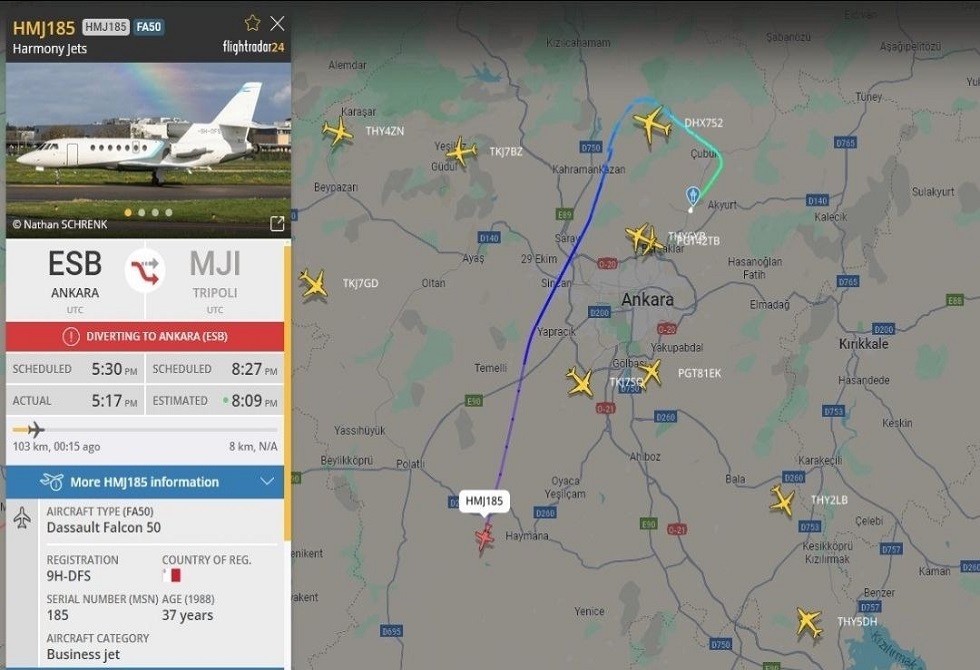Select the THY2LB aircraft icon

(x=782, y=501)
